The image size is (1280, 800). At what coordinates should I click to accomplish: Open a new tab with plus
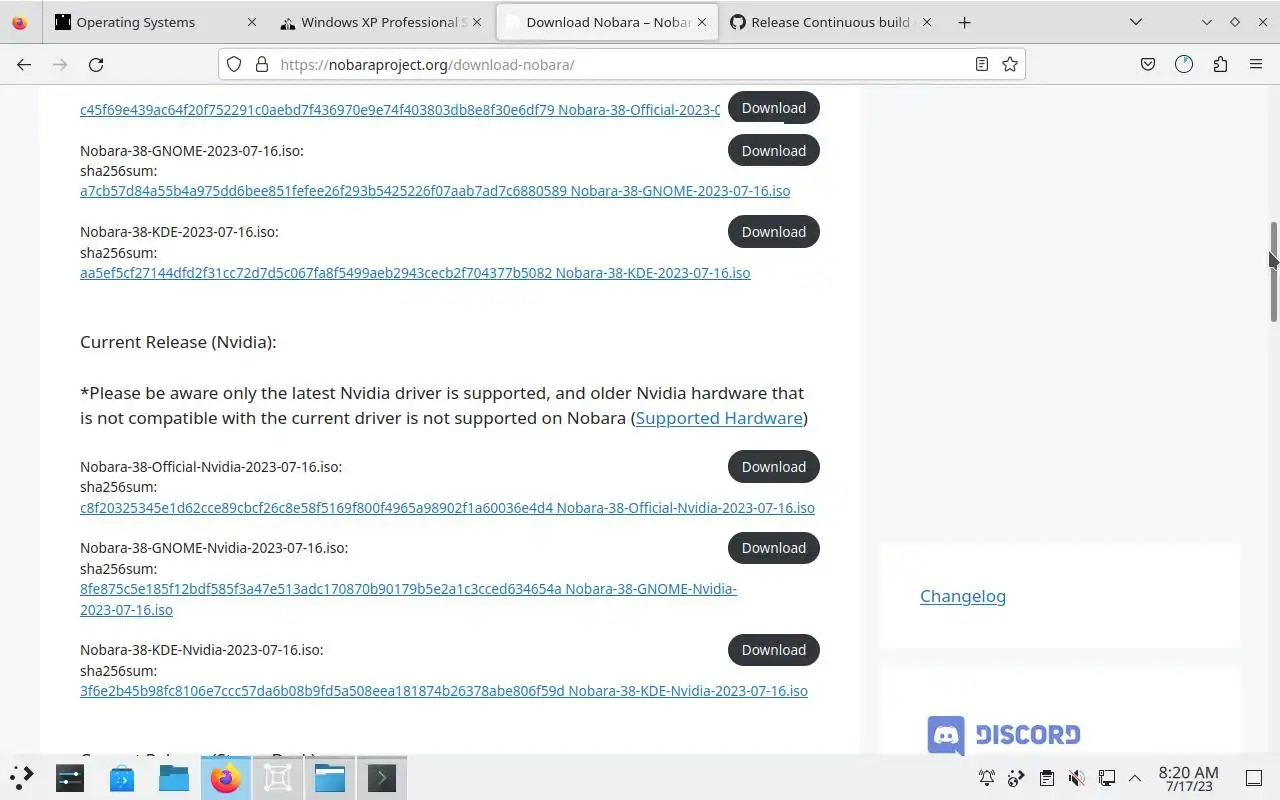coord(964,22)
